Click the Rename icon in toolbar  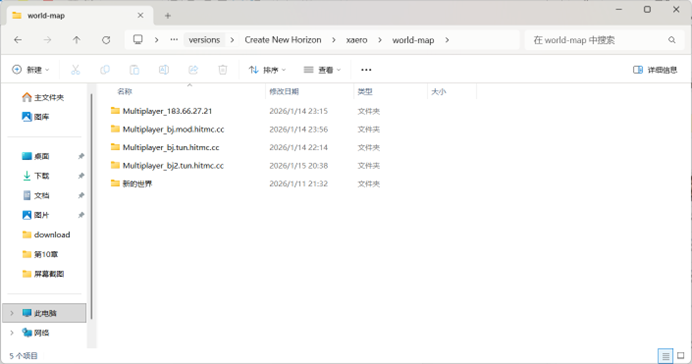point(164,70)
